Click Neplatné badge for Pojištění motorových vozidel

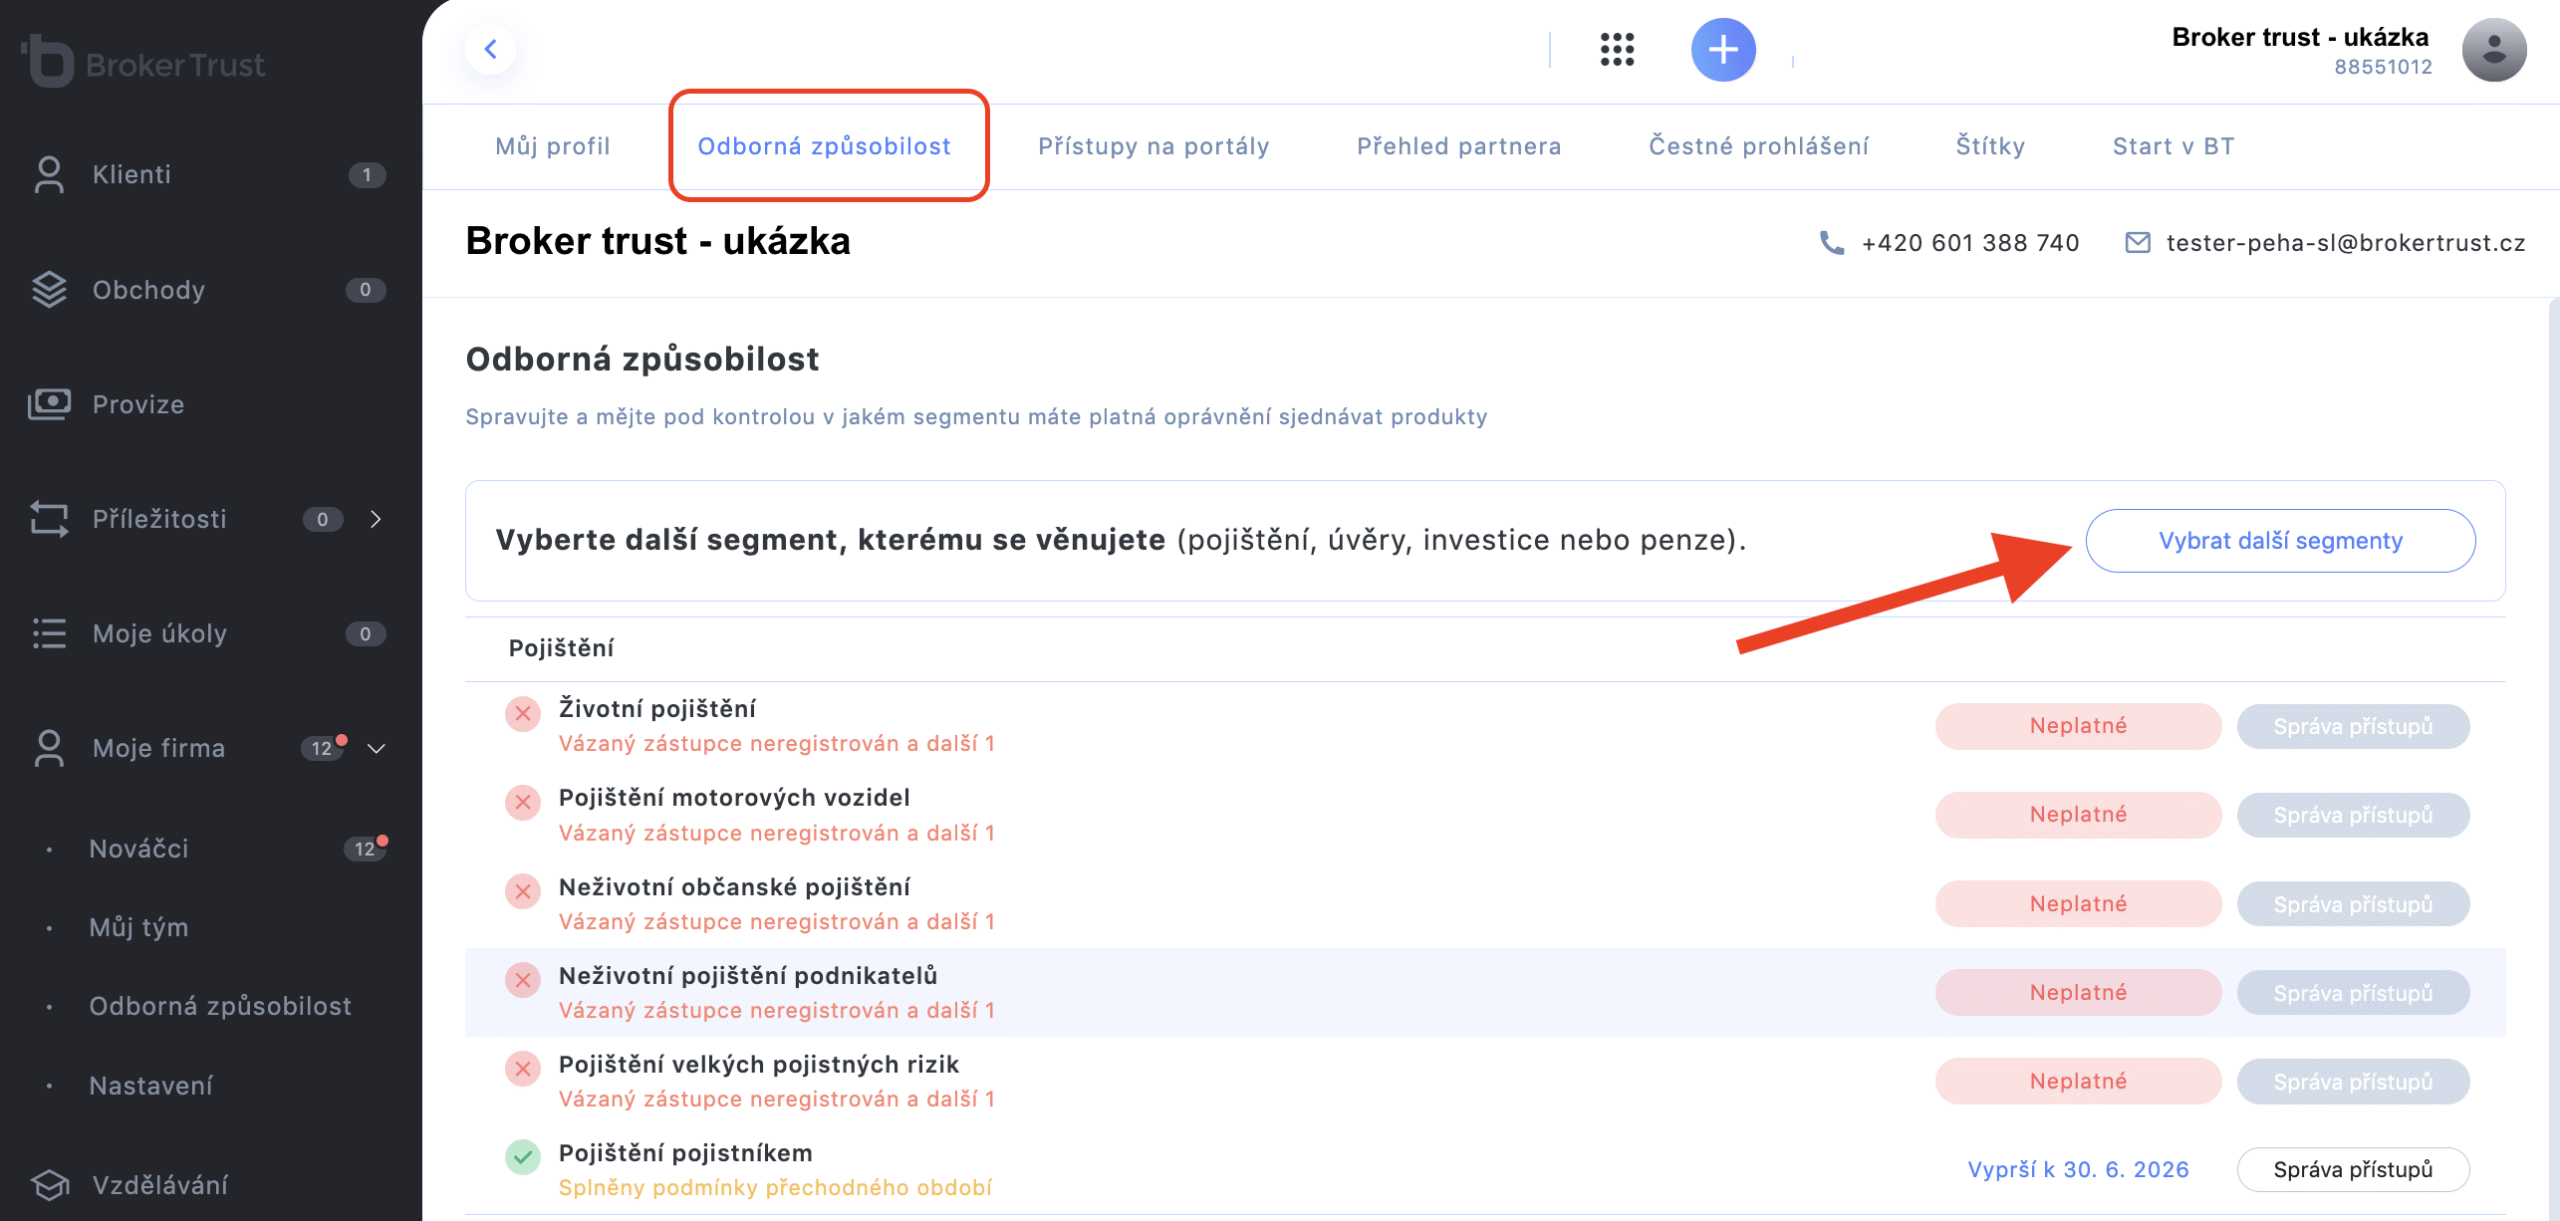(2077, 815)
